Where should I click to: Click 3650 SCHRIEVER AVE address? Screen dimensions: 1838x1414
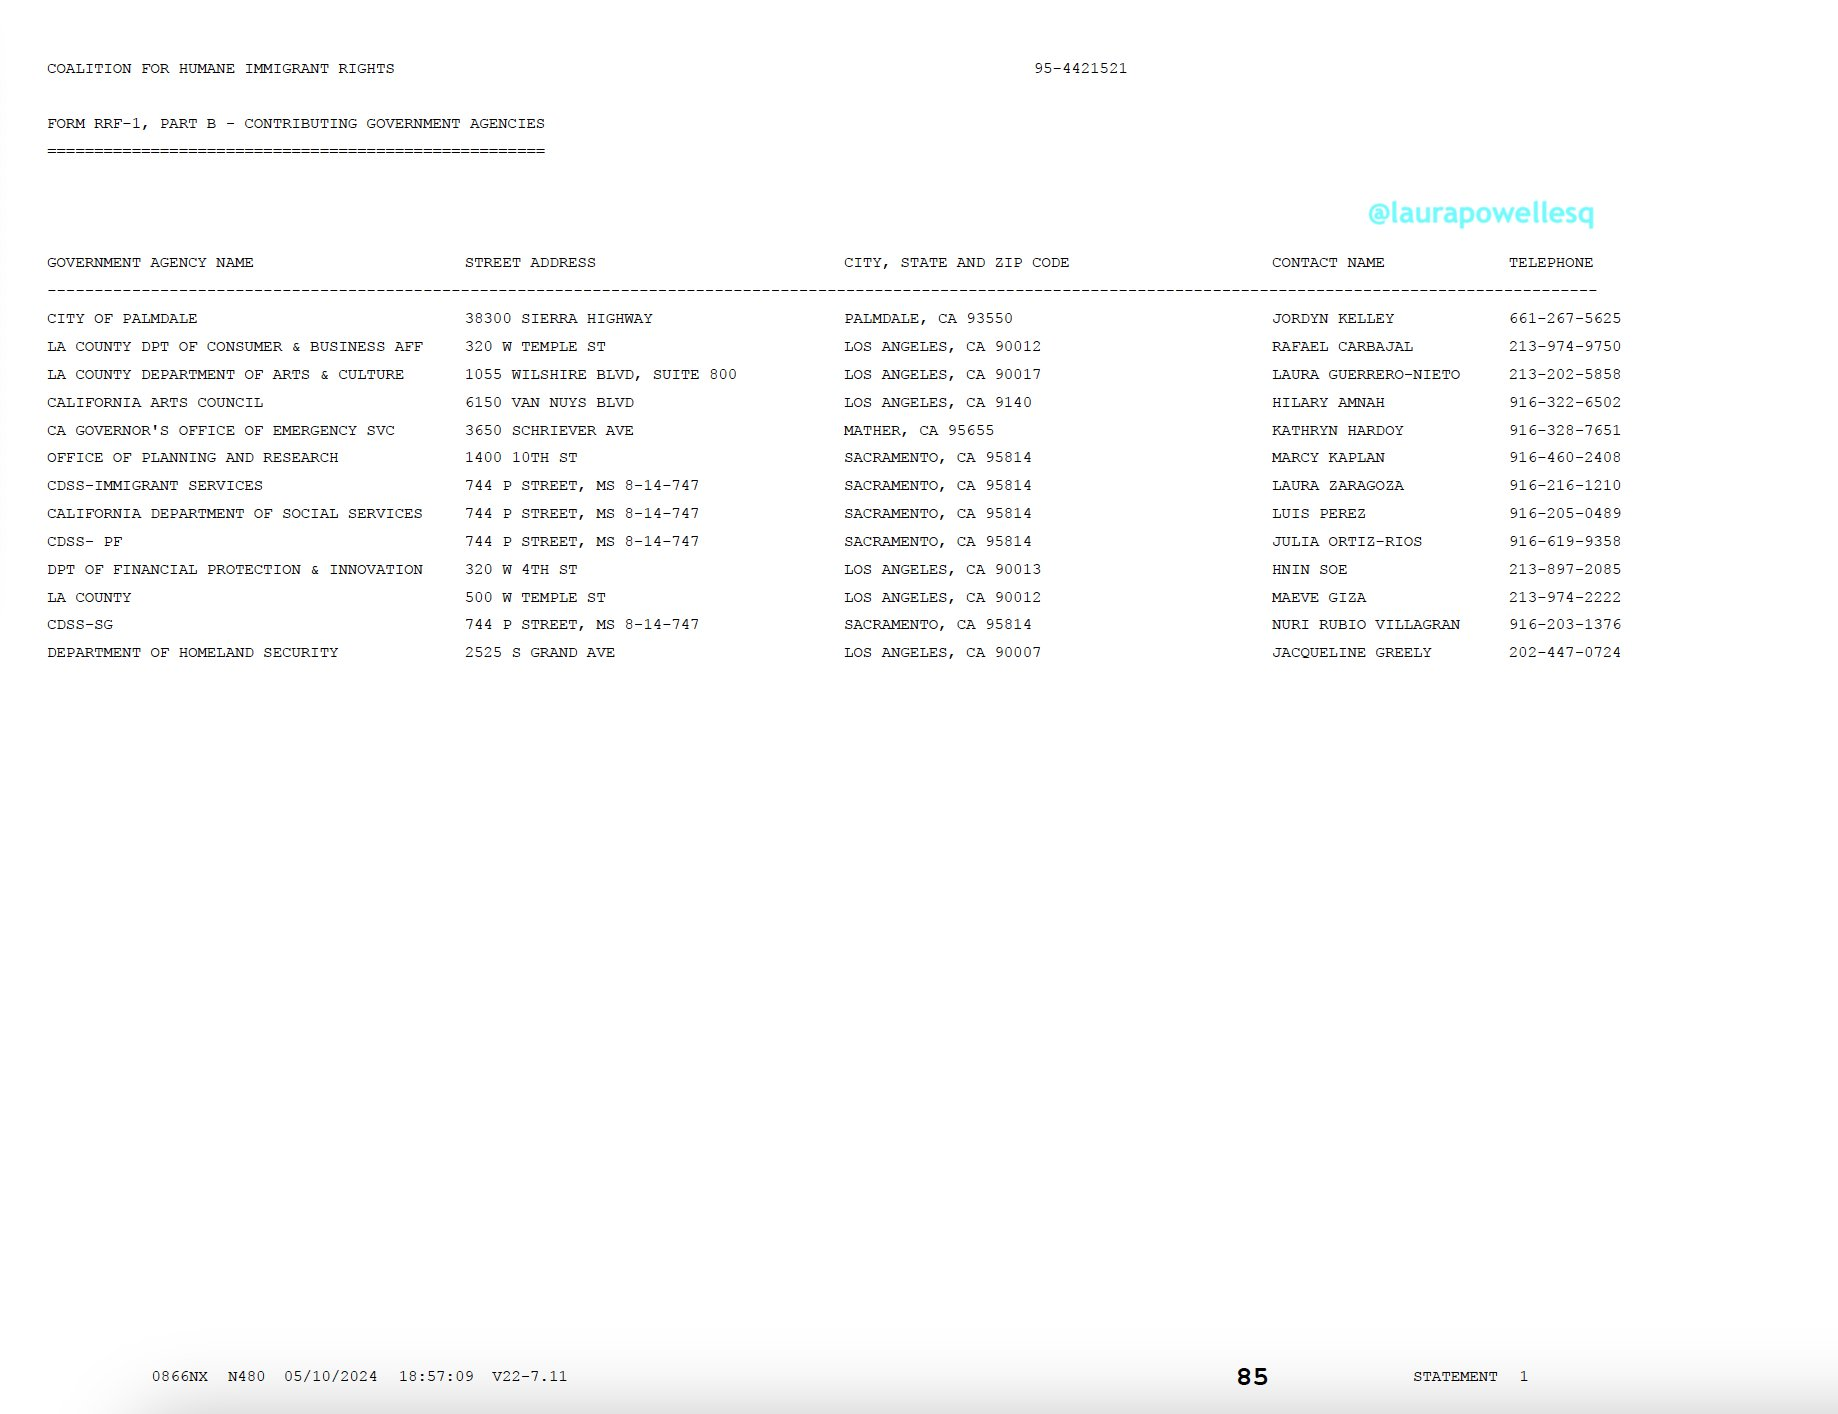coord(549,431)
